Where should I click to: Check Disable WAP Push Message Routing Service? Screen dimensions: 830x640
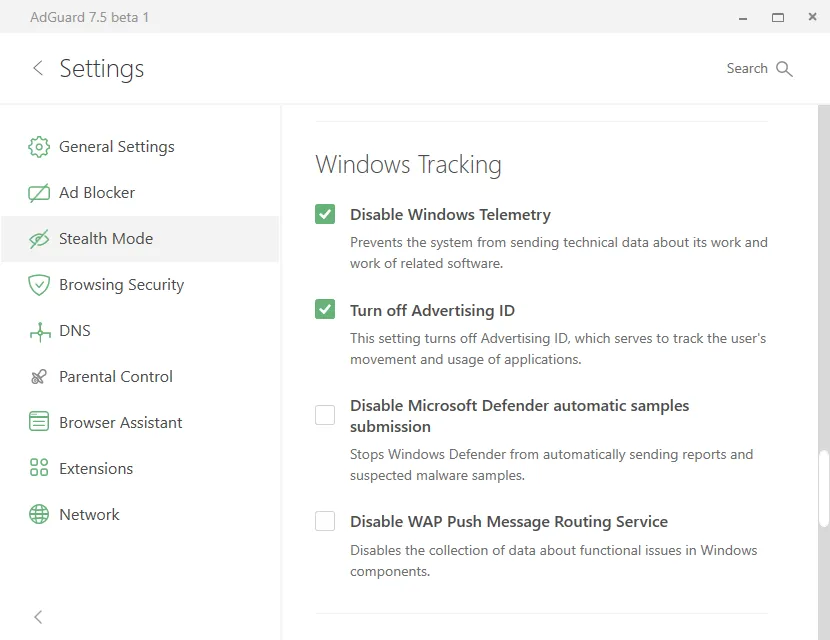click(x=325, y=521)
